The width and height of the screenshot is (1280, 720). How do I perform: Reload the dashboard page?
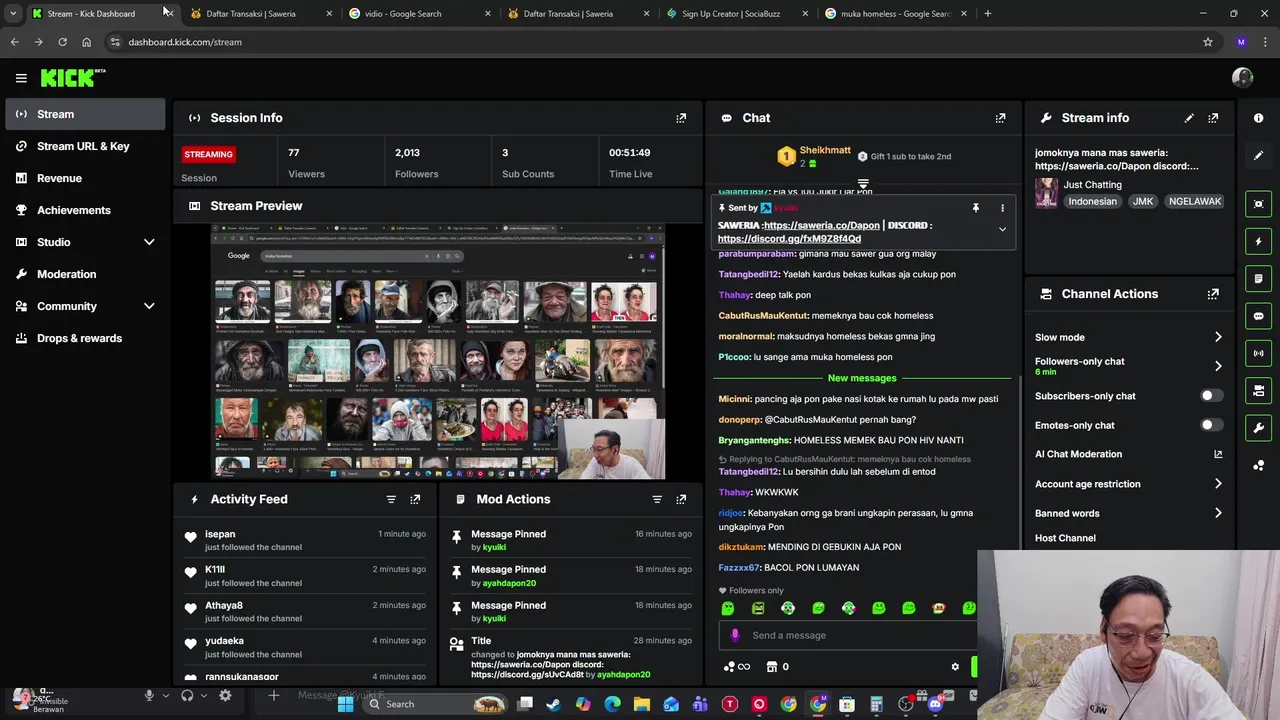click(x=62, y=42)
